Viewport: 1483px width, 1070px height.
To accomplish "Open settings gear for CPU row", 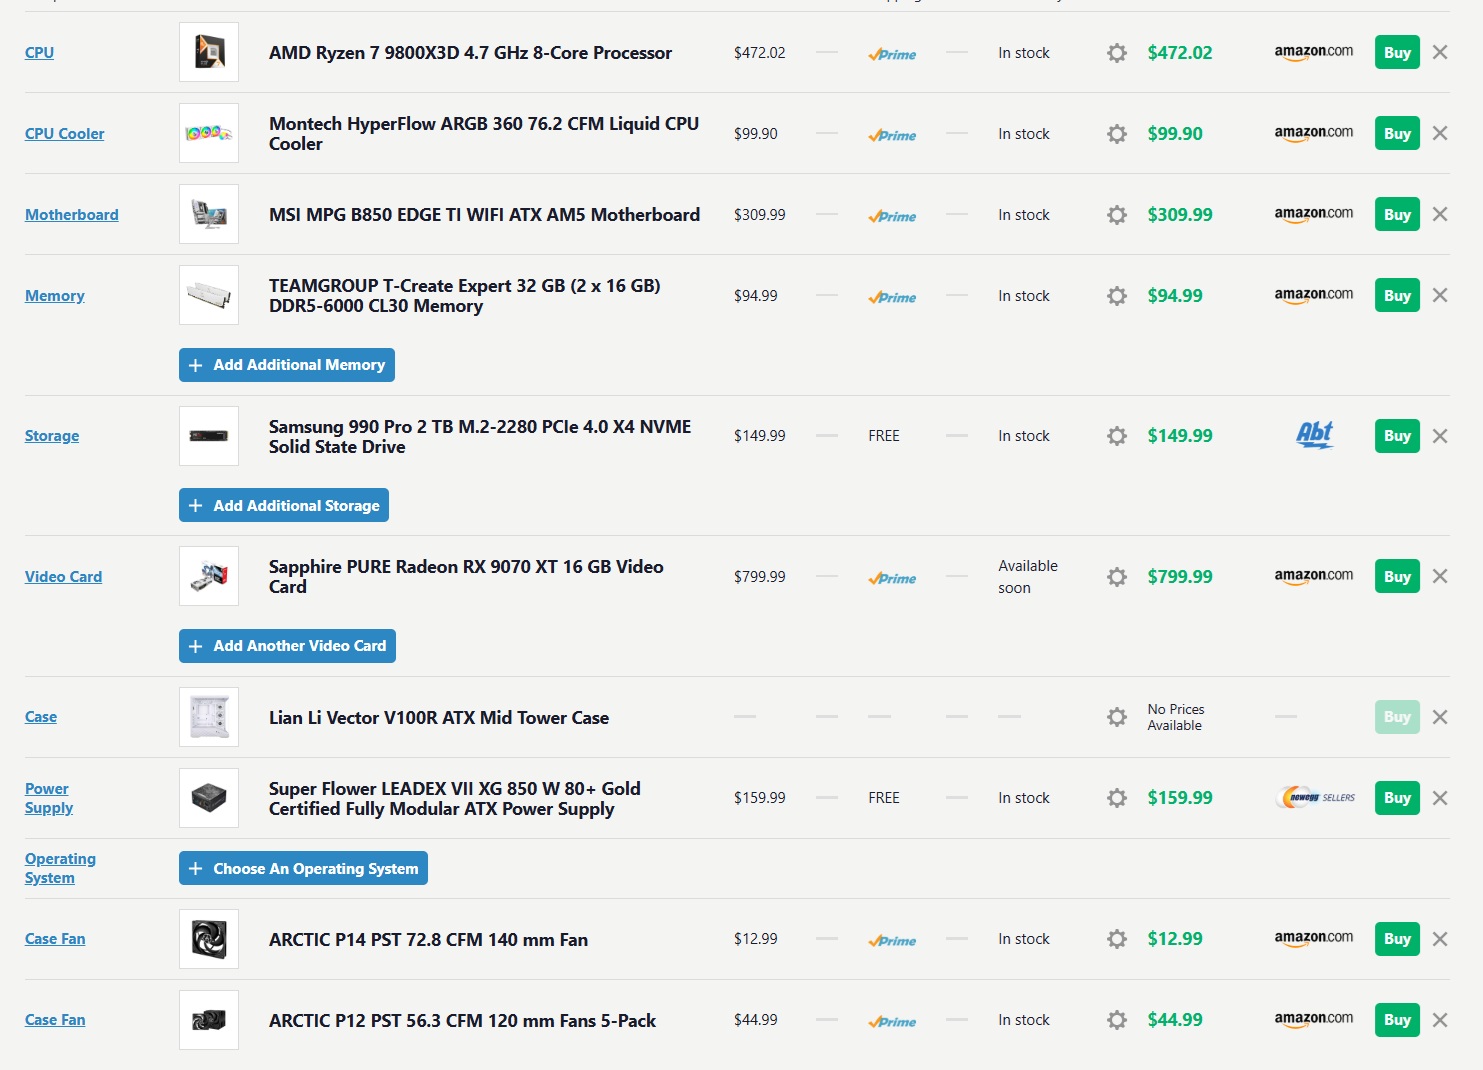I will (1117, 53).
